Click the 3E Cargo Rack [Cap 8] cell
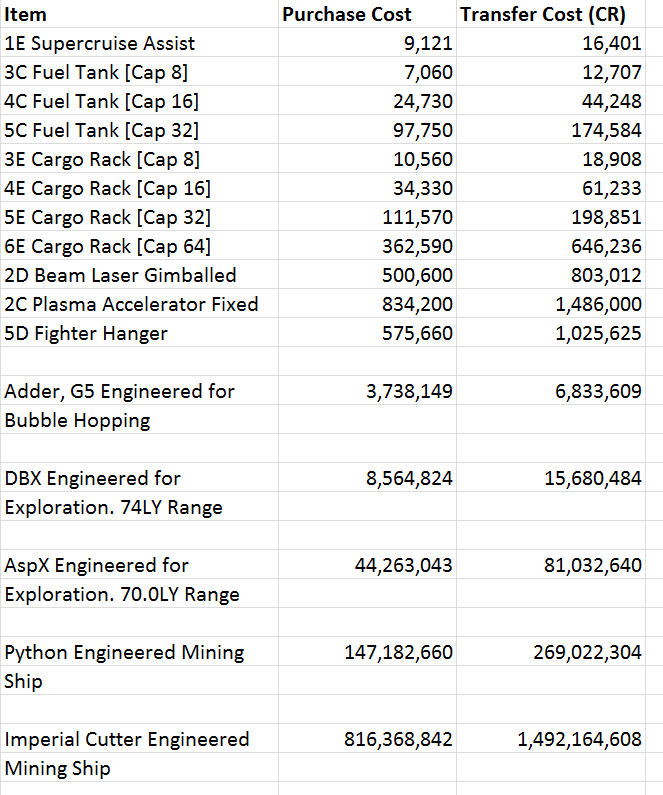Image resolution: width=663 pixels, height=795 pixels. (x=139, y=159)
